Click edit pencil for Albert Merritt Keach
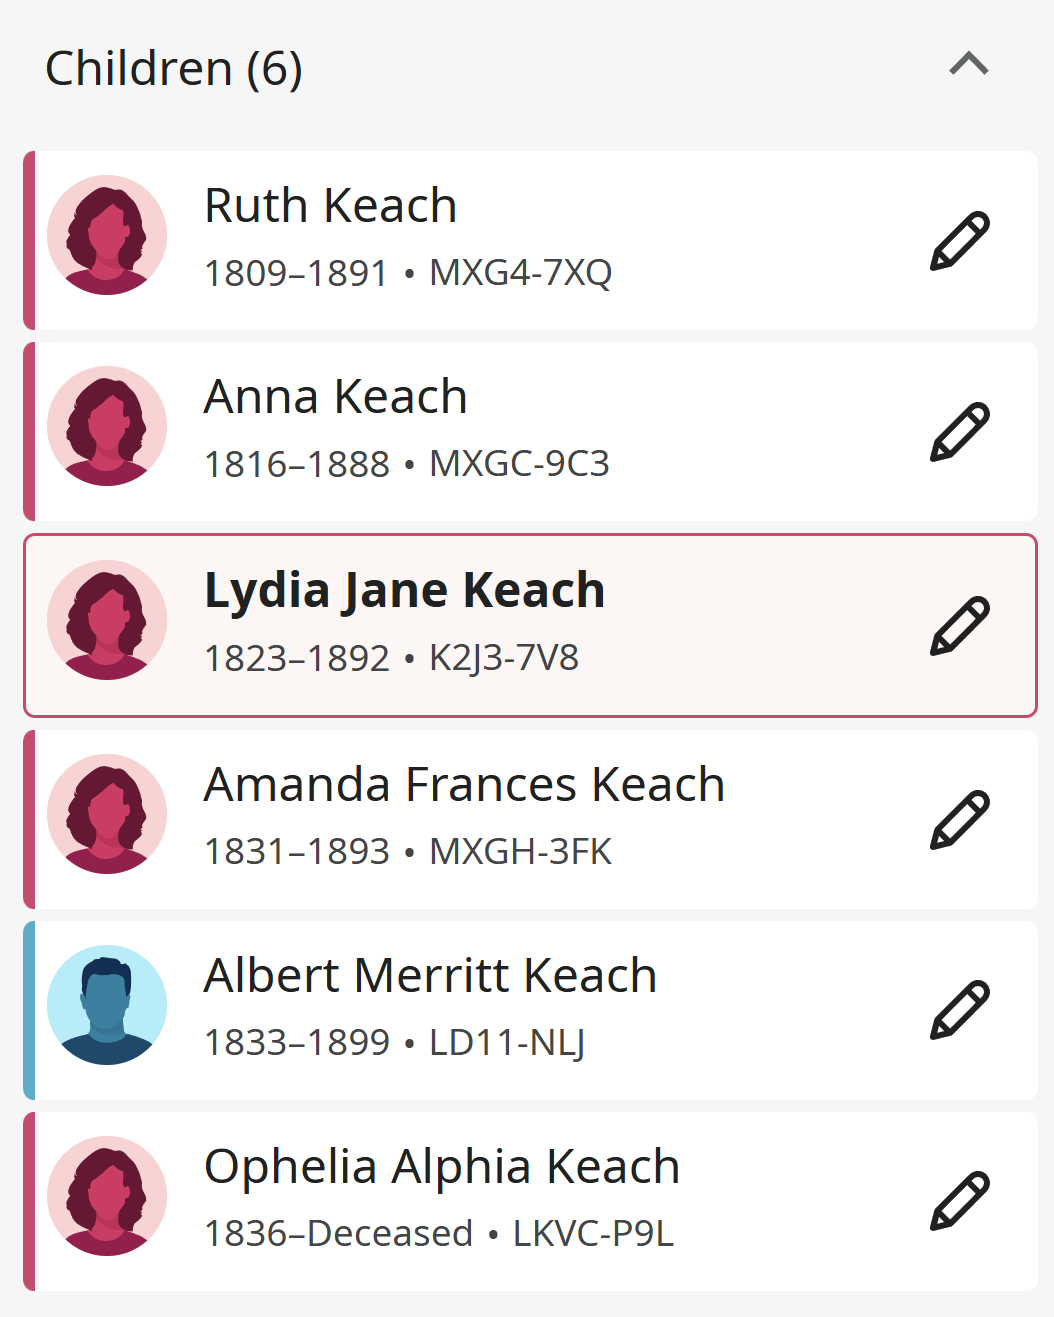The width and height of the screenshot is (1054, 1317). point(960,1010)
